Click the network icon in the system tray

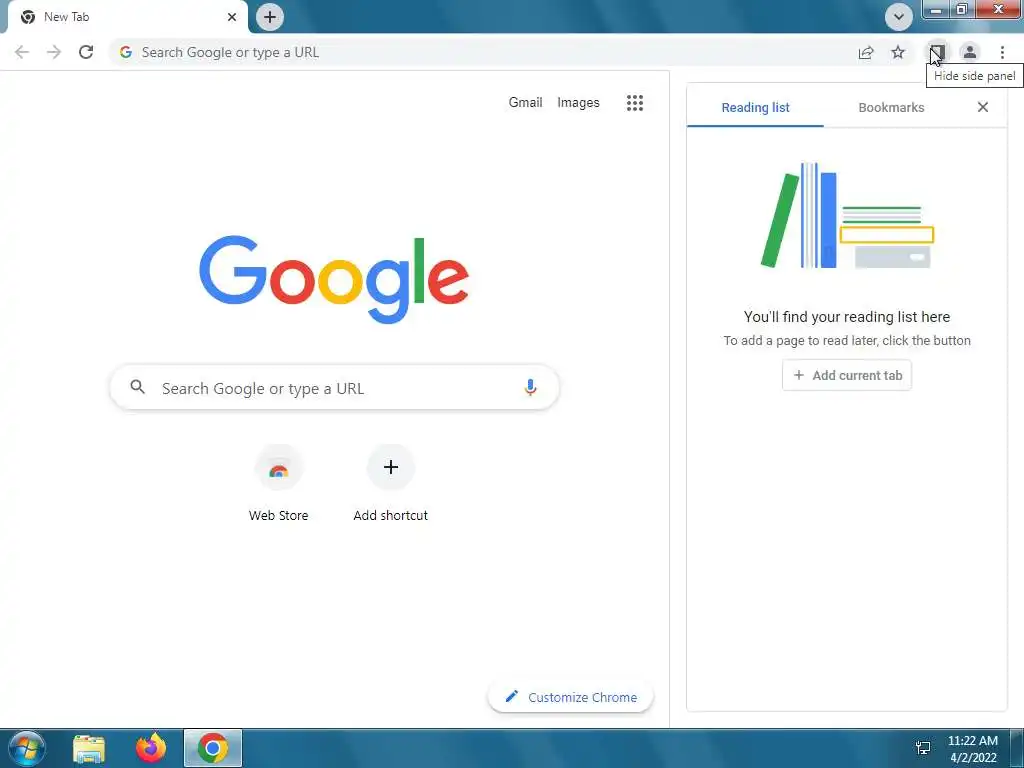[923, 748]
